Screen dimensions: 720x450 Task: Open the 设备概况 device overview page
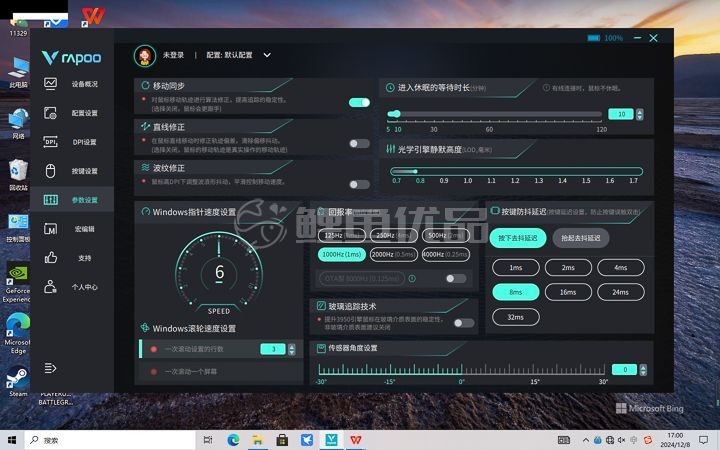pyautogui.click(x=71, y=84)
